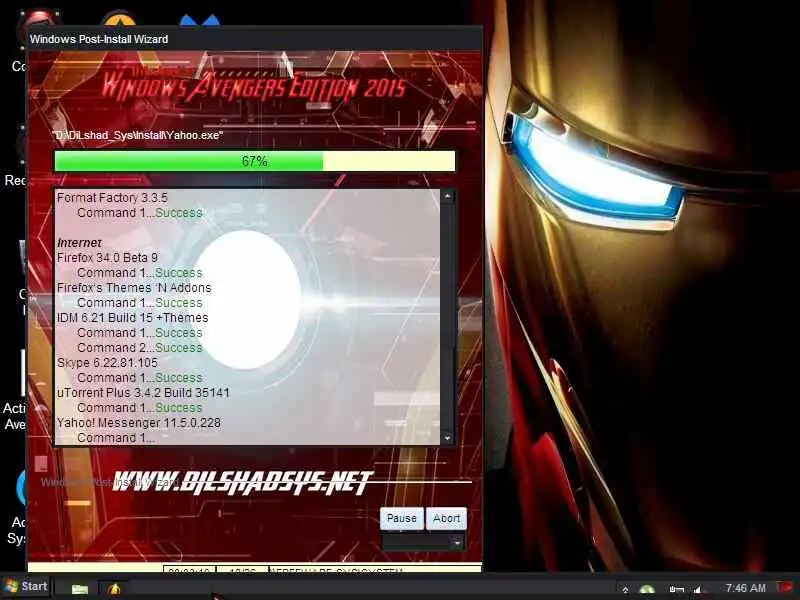Click the Yahoo.exe install path text
This screenshot has width=800, height=600.
(138, 135)
